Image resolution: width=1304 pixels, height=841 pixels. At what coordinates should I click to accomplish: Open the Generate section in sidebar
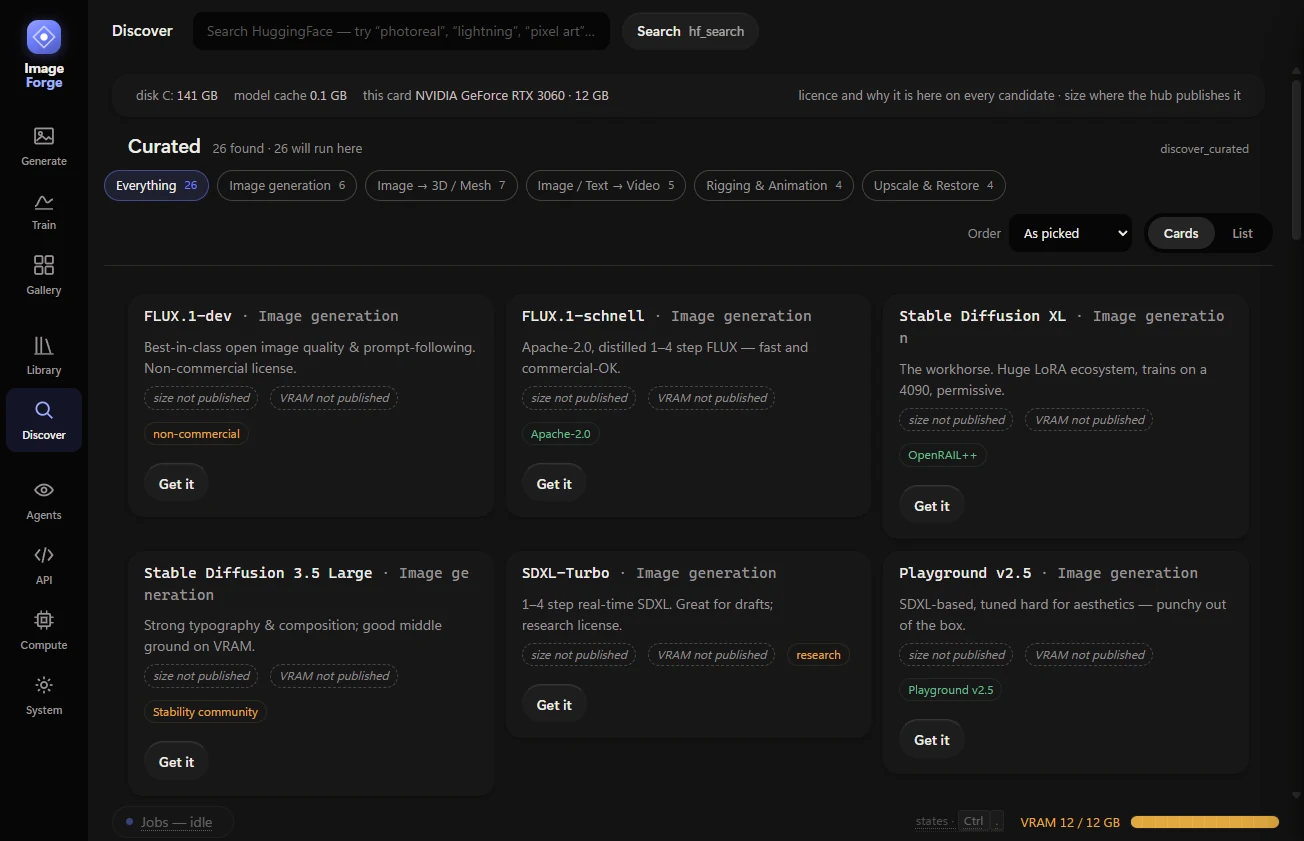[44, 146]
